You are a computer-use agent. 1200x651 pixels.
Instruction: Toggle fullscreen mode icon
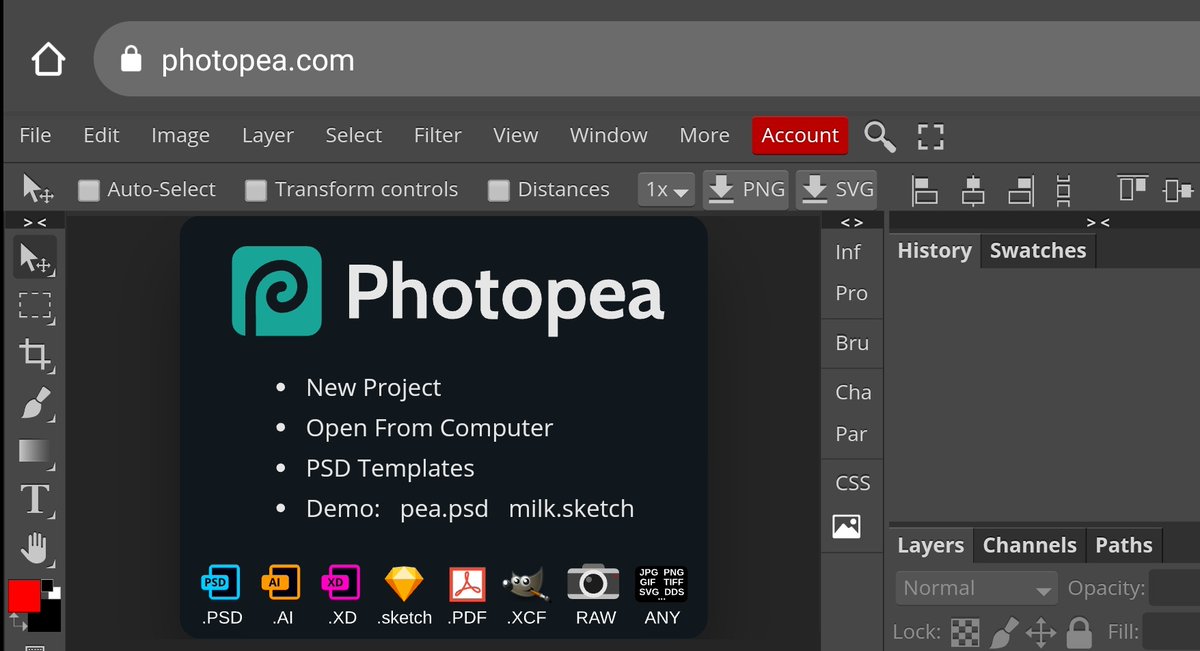click(x=931, y=136)
